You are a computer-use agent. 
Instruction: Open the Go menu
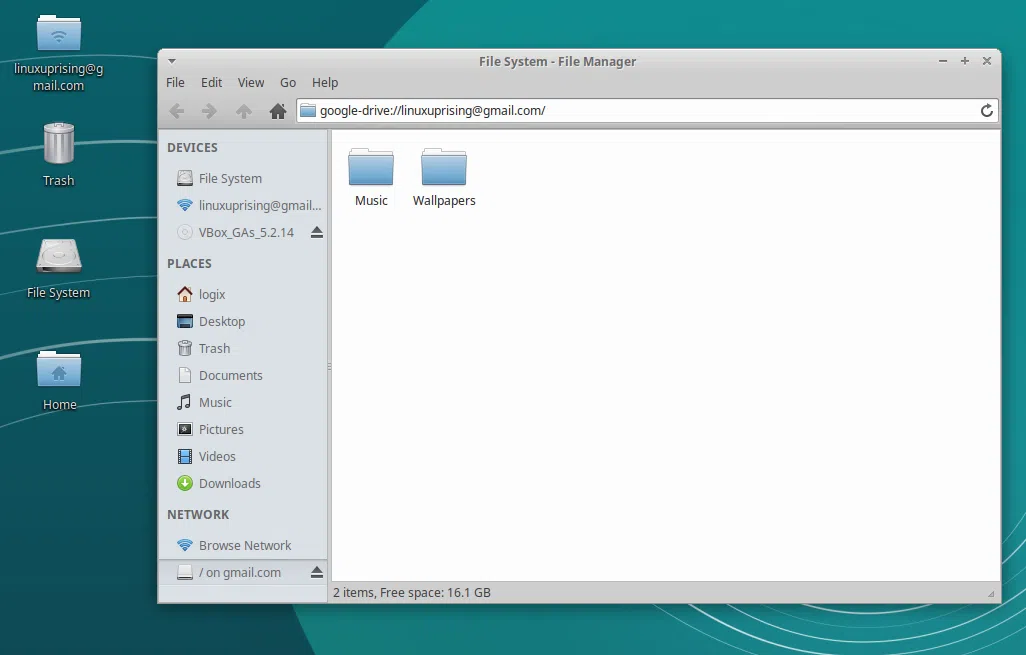[288, 82]
